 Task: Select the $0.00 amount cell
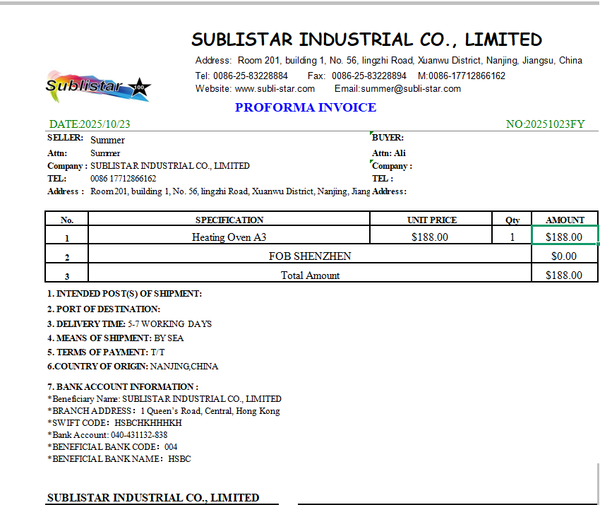point(565,256)
